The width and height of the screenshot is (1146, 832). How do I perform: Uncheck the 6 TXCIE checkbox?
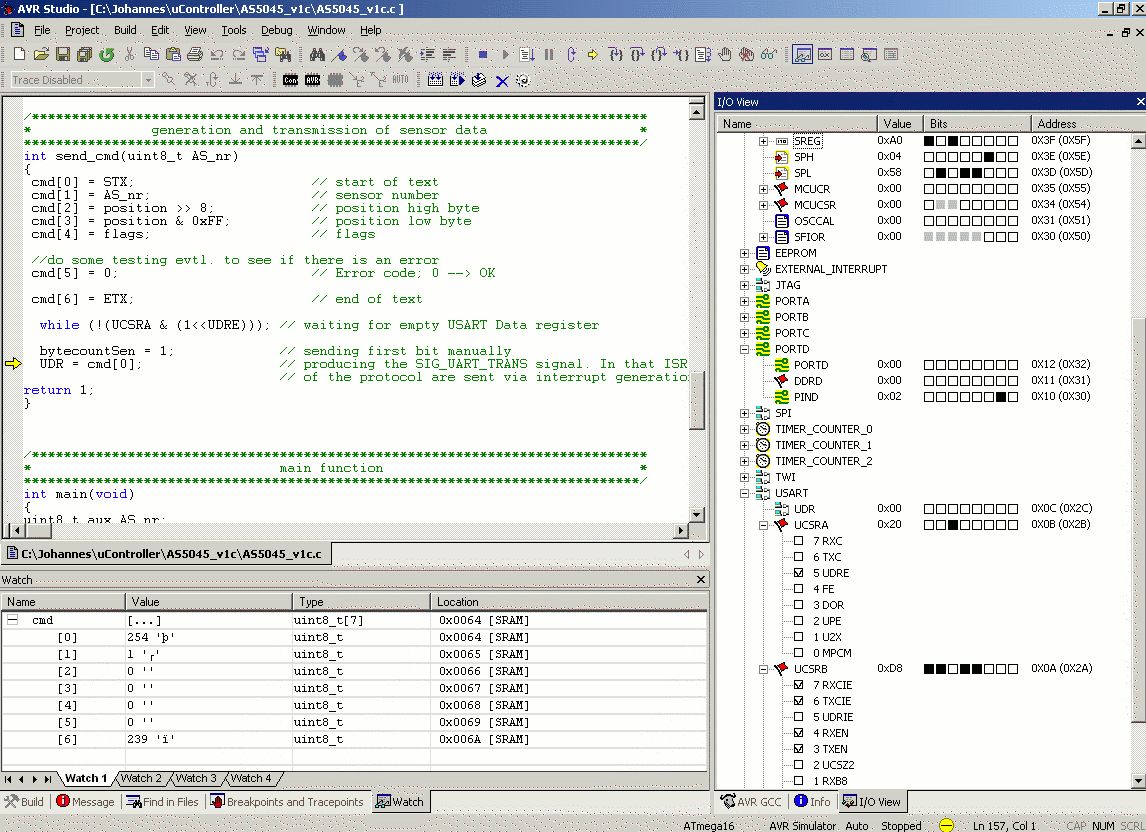tap(798, 701)
